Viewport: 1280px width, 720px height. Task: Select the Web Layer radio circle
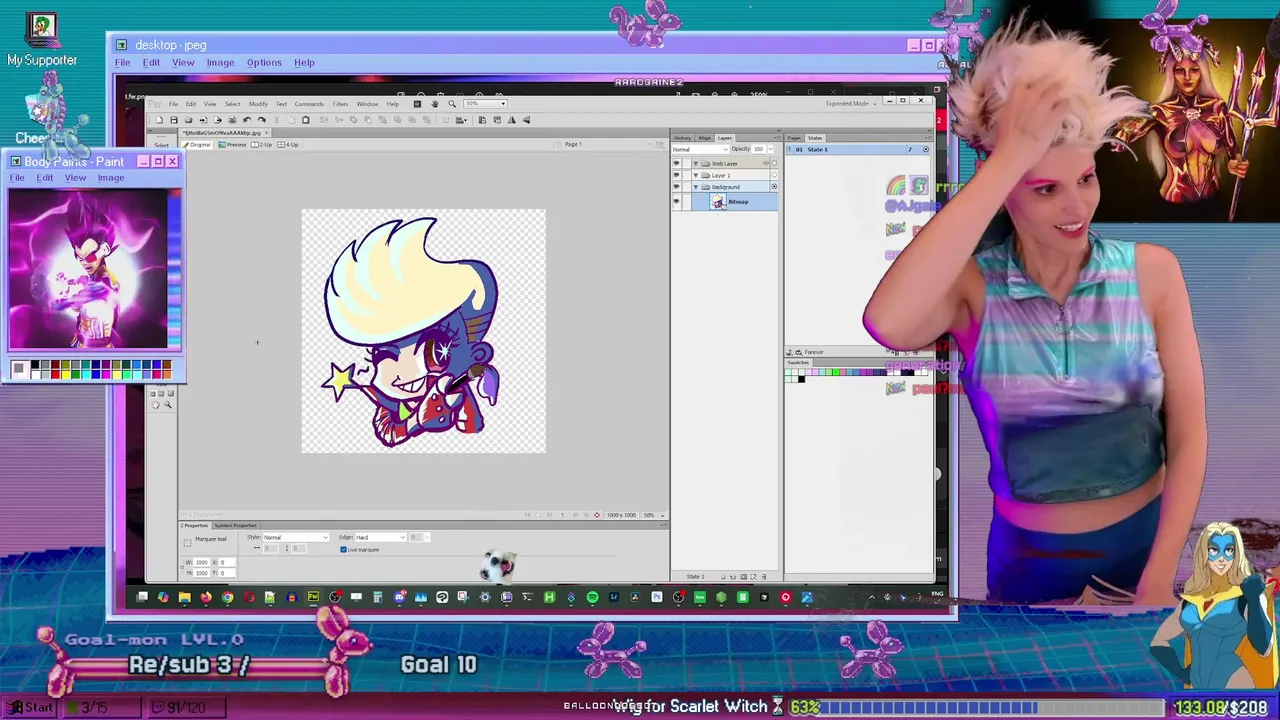[x=774, y=163]
